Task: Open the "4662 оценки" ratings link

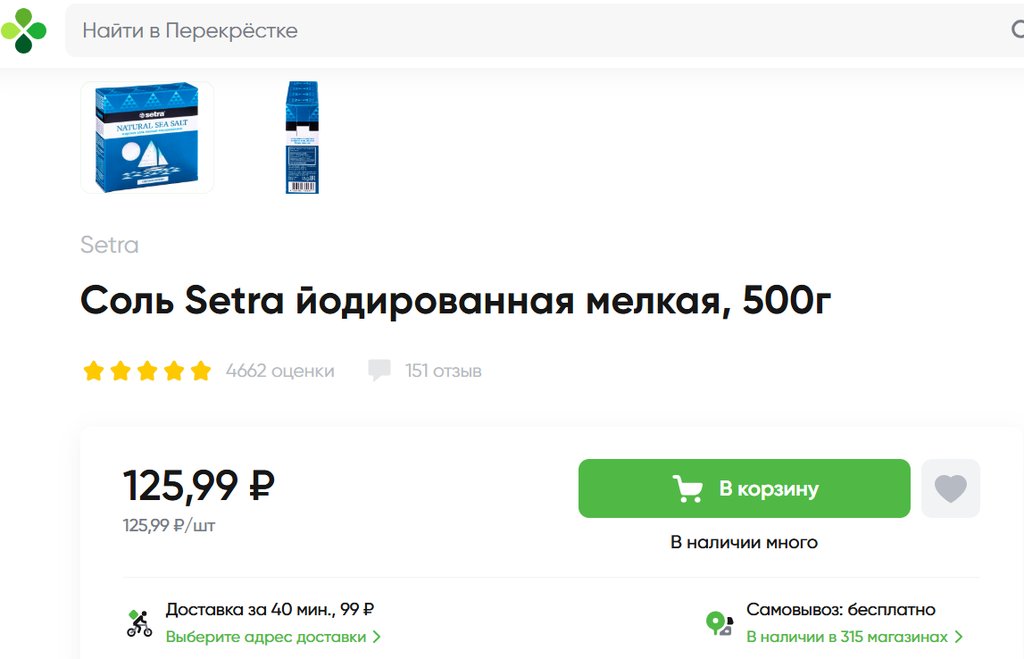Action: 280,371
